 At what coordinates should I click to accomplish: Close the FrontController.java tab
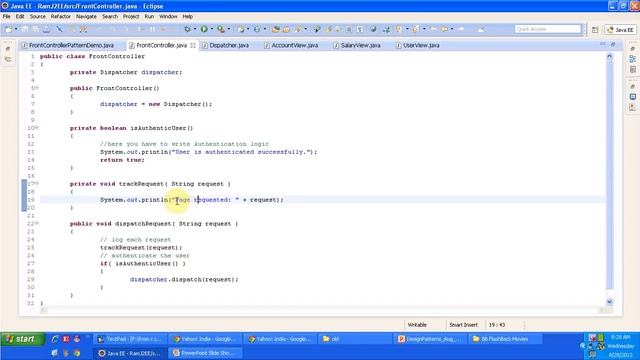click(193, 45)
